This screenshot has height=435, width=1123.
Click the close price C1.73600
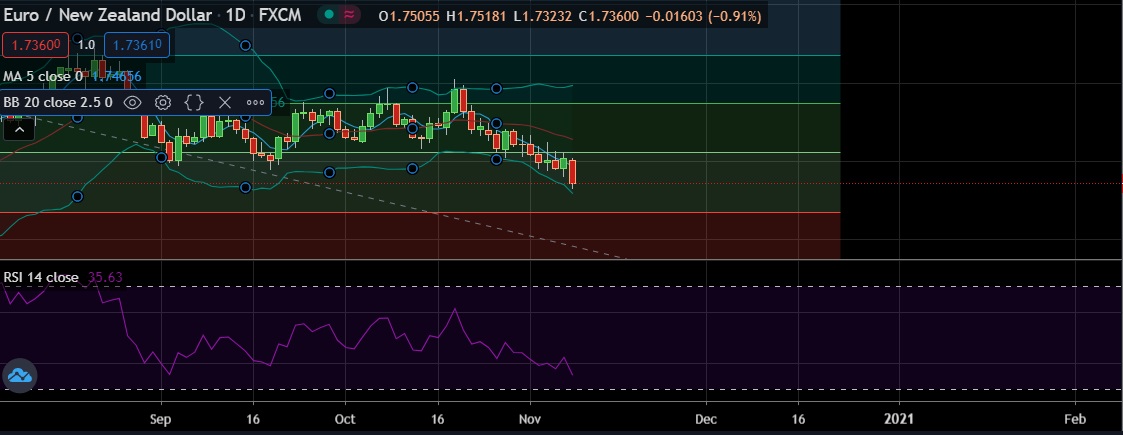coord(610,15)
